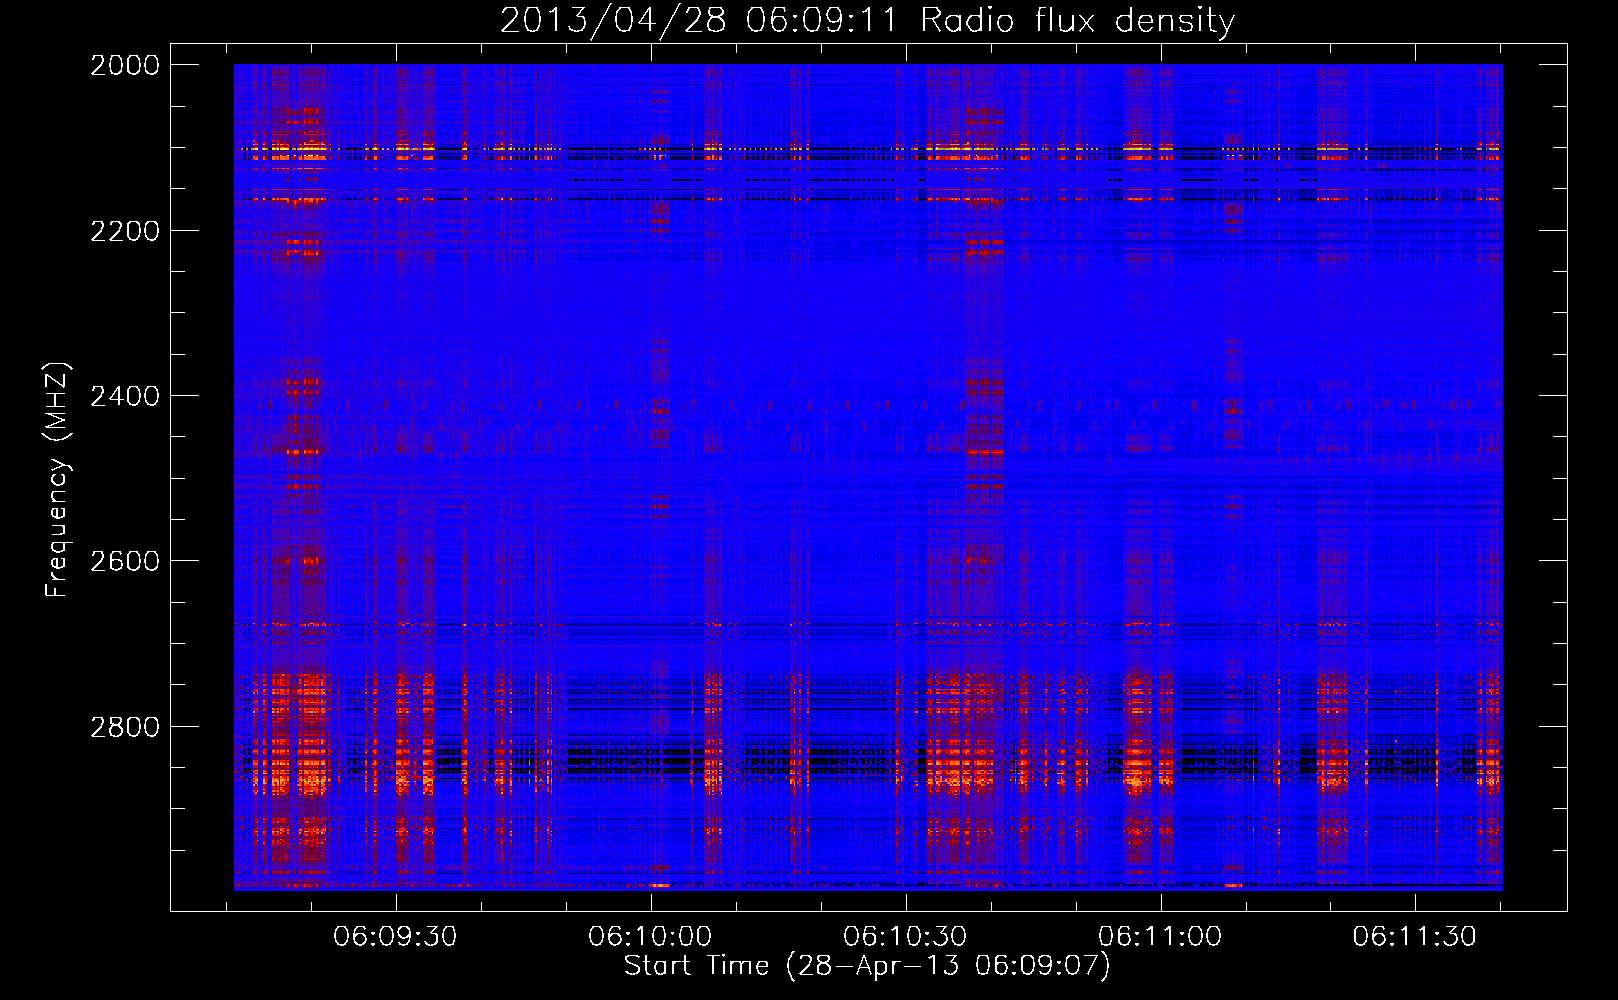Click the 2800 frequency tick label
Viewport: 1618px width, 1000px height.
tap(125, 727)
